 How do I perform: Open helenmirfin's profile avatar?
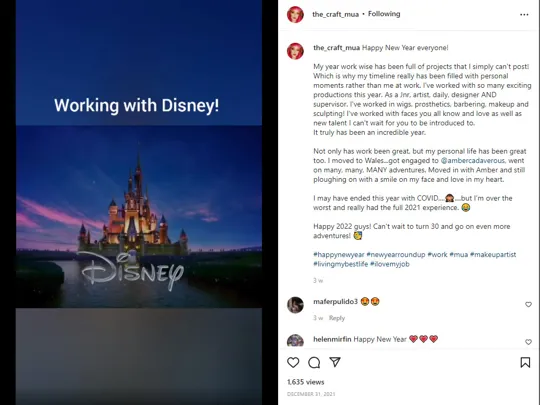pos(295,340)
